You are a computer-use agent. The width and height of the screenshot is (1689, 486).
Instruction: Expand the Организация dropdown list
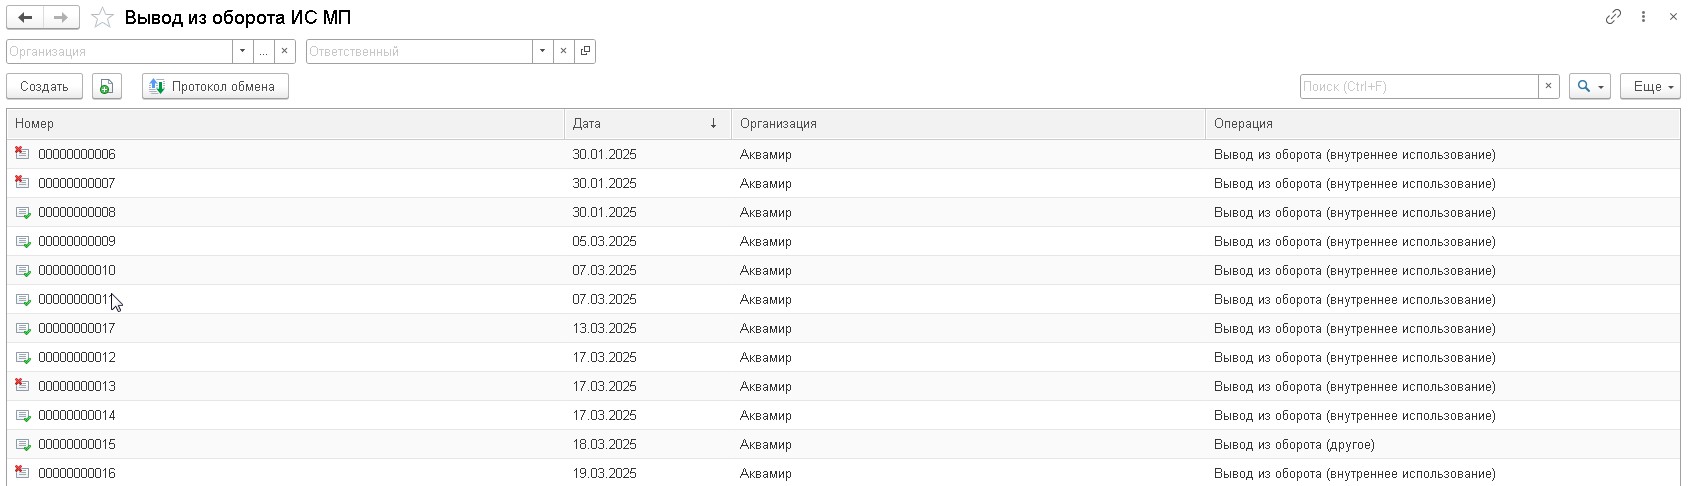tap(242, 51)
